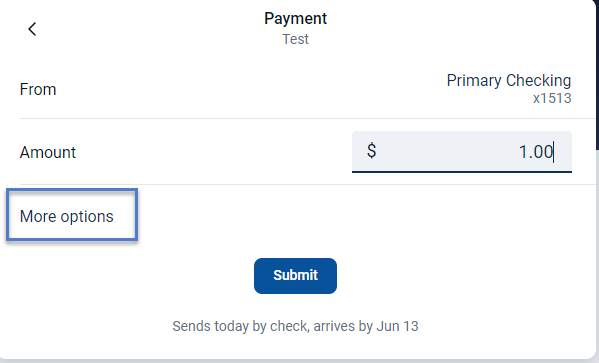599x363 pixels.
Task: Click the dollar sign in the amount box
Action: [x=371, y=151]
